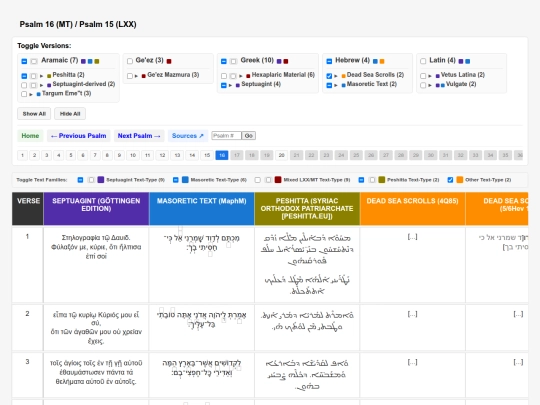
Task: Expand the Vetus Latina group arrow
Action: coord(430,76)
